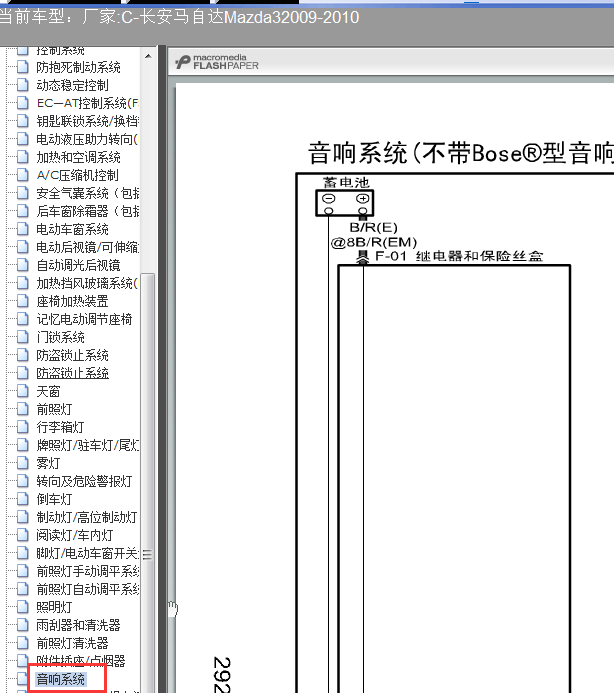
Task: Click the @8B/R(EM) wire label
Action: [x=374, y=242]
